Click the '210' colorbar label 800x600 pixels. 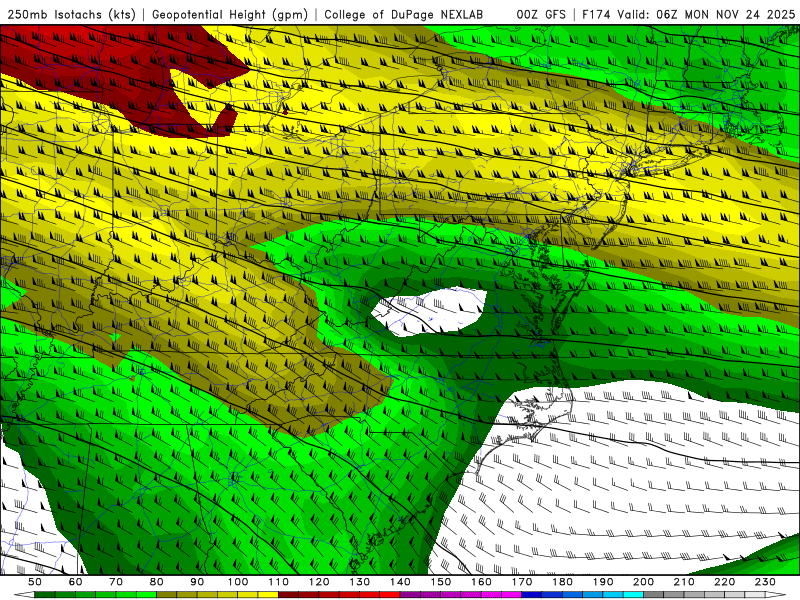684,582
